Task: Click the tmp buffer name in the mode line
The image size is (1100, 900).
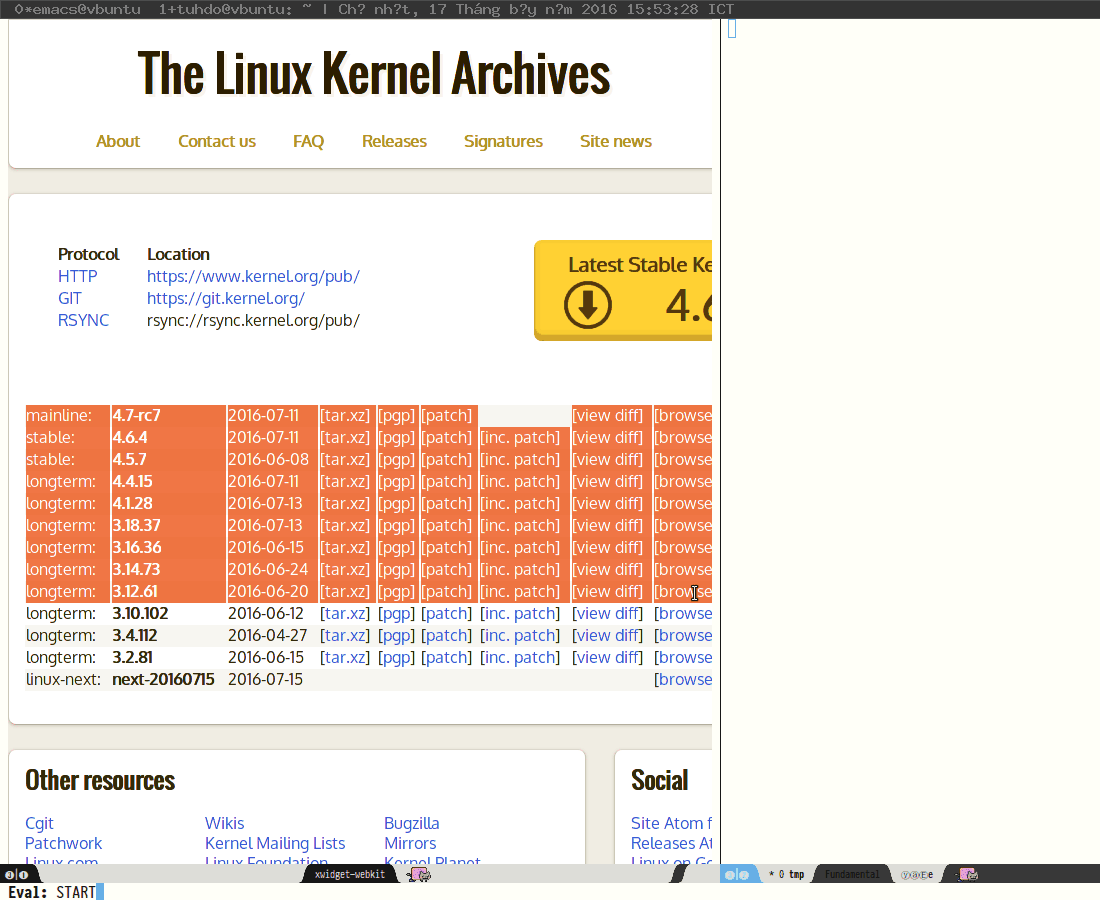Action: click(x=796, y=874)
